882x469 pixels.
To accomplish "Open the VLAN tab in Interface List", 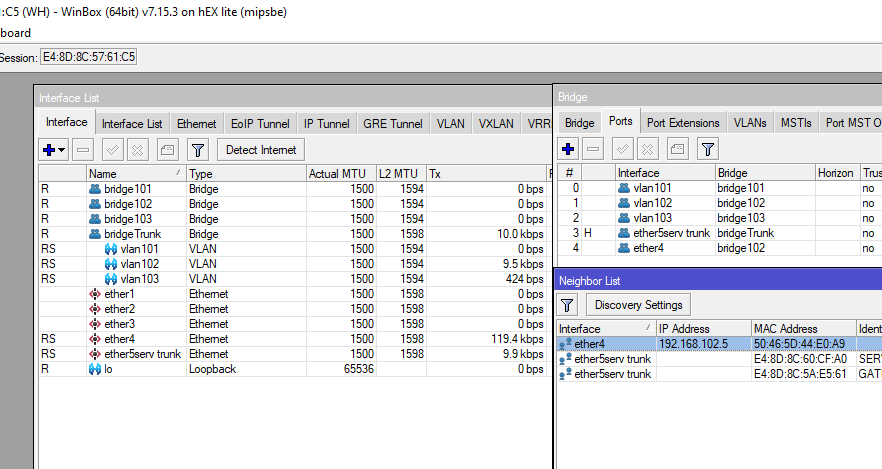I will (451, 124).
